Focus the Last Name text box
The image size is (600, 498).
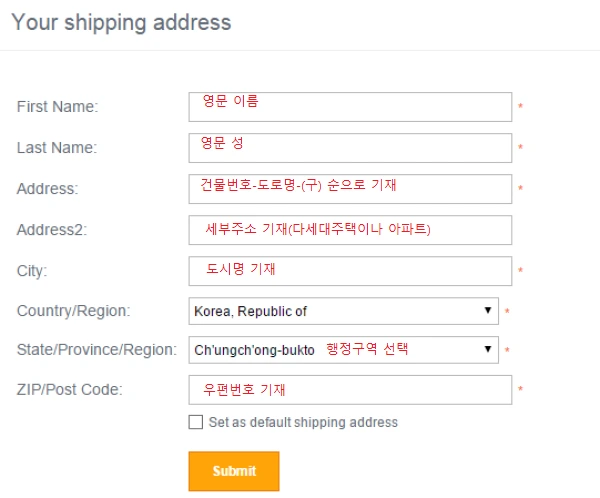click(x=350, y=148)
